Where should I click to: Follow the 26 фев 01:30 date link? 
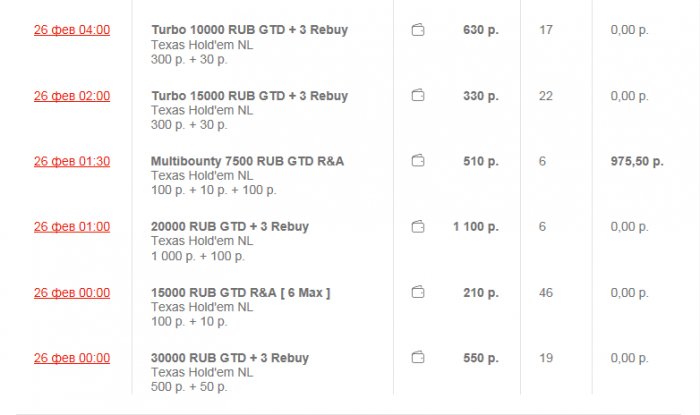coord(72,161)
